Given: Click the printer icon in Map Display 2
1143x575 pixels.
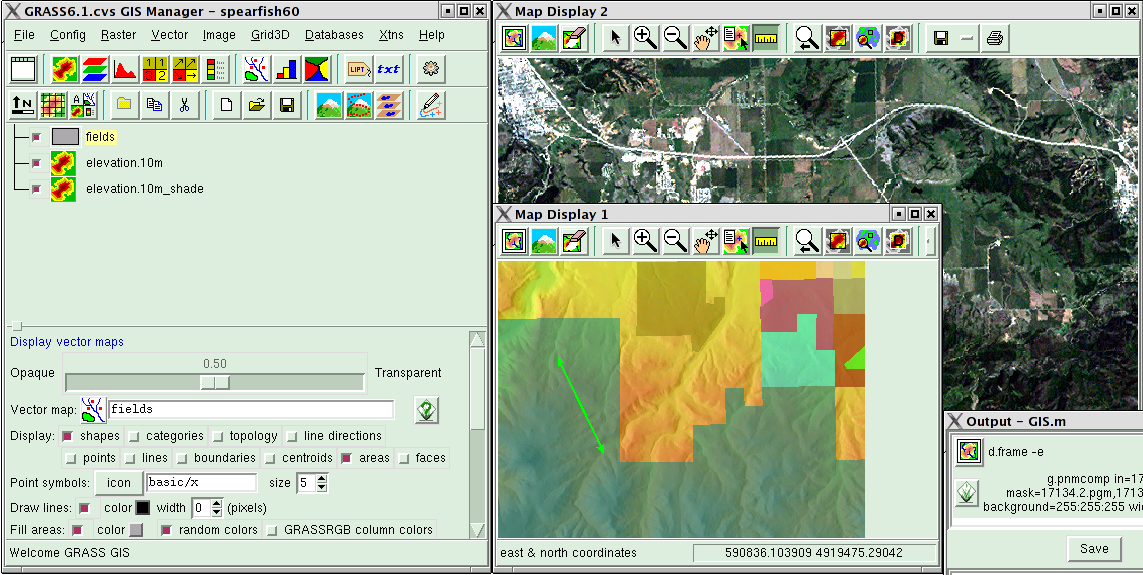Looking at the screenshot, I should click(x=995, y=38).
